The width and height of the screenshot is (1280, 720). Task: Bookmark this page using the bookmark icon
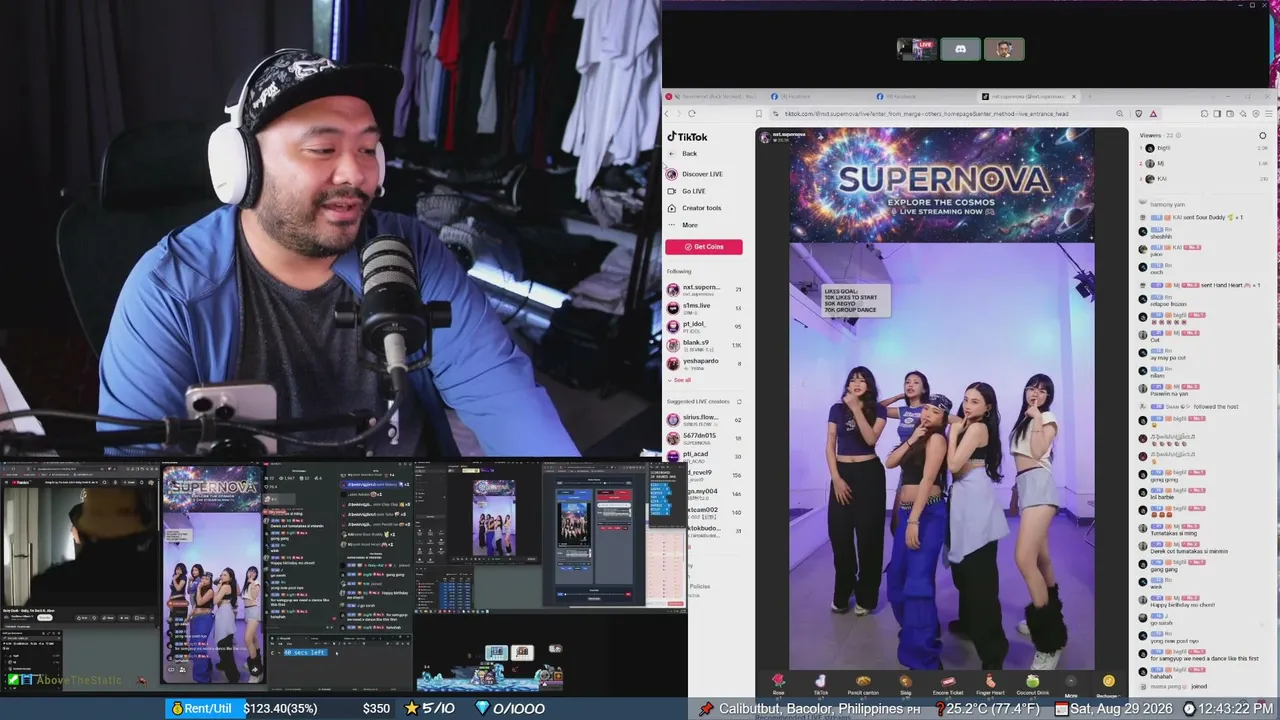(x=758, y=114)
